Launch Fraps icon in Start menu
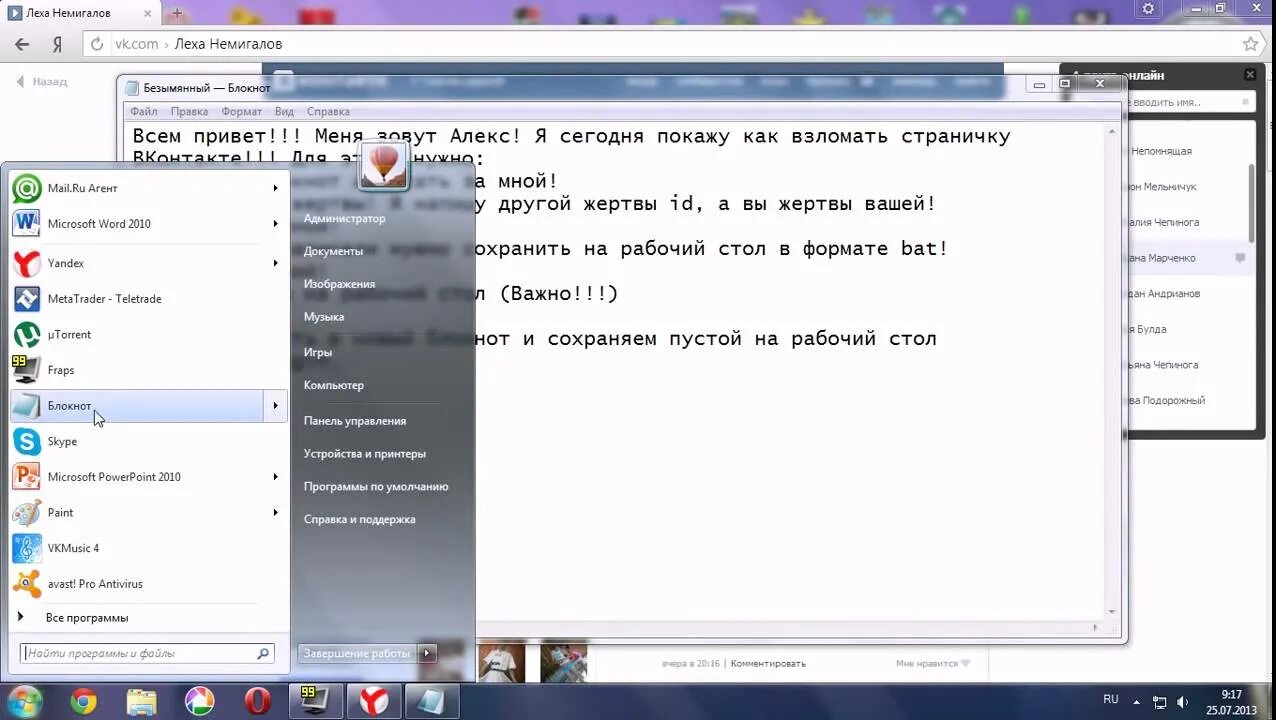 coord(27,370)
